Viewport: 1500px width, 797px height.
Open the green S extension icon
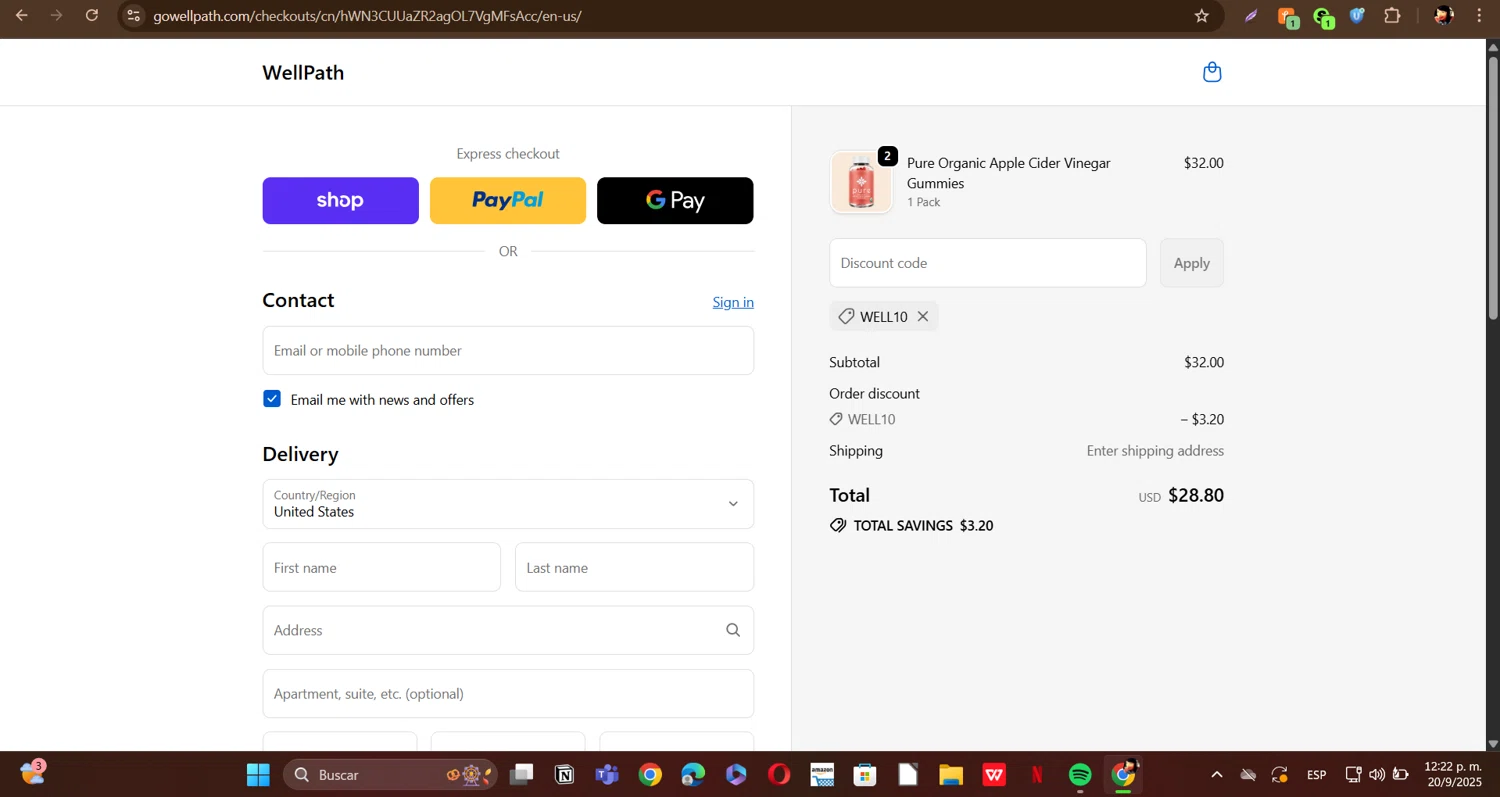coord(1323,17)
